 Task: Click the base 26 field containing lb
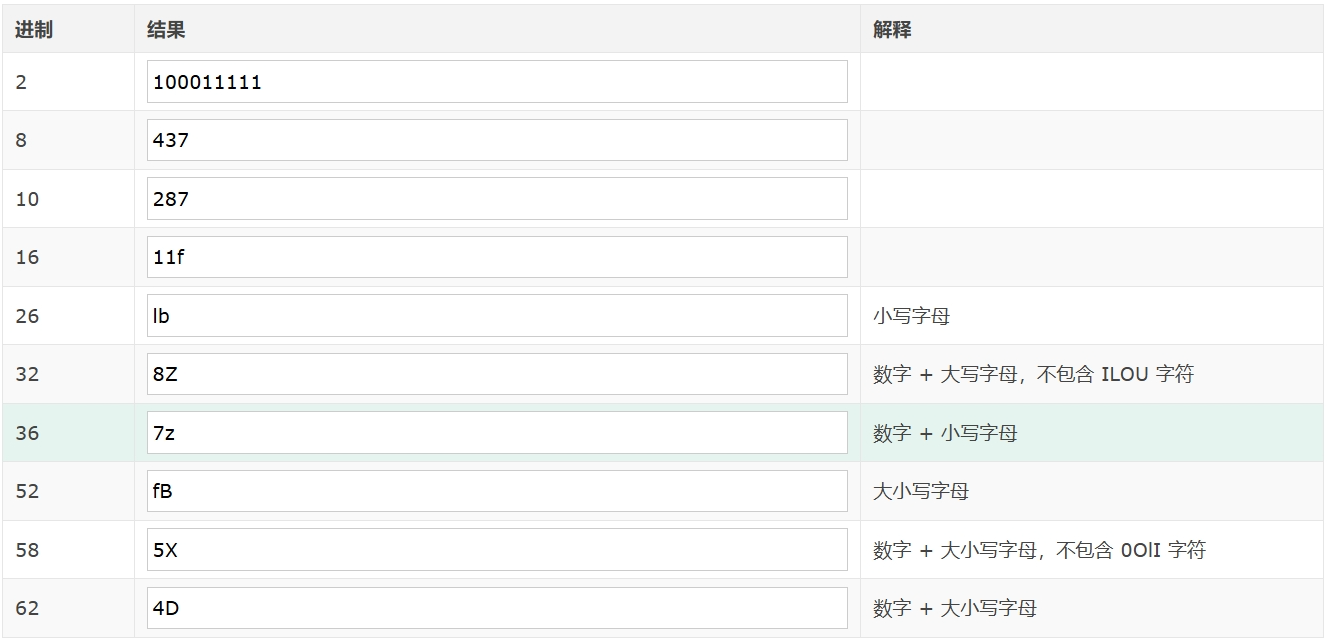[497, 316]
